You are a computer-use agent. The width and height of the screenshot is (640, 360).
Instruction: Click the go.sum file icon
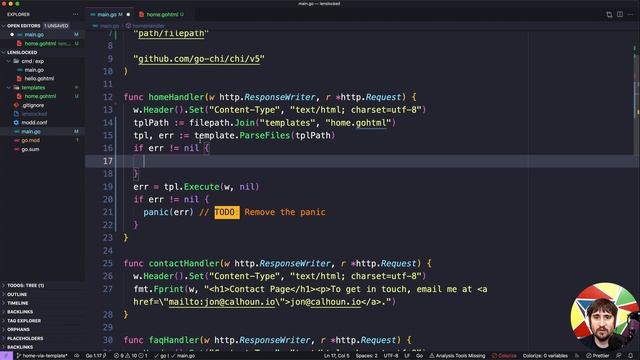point(16,149)
